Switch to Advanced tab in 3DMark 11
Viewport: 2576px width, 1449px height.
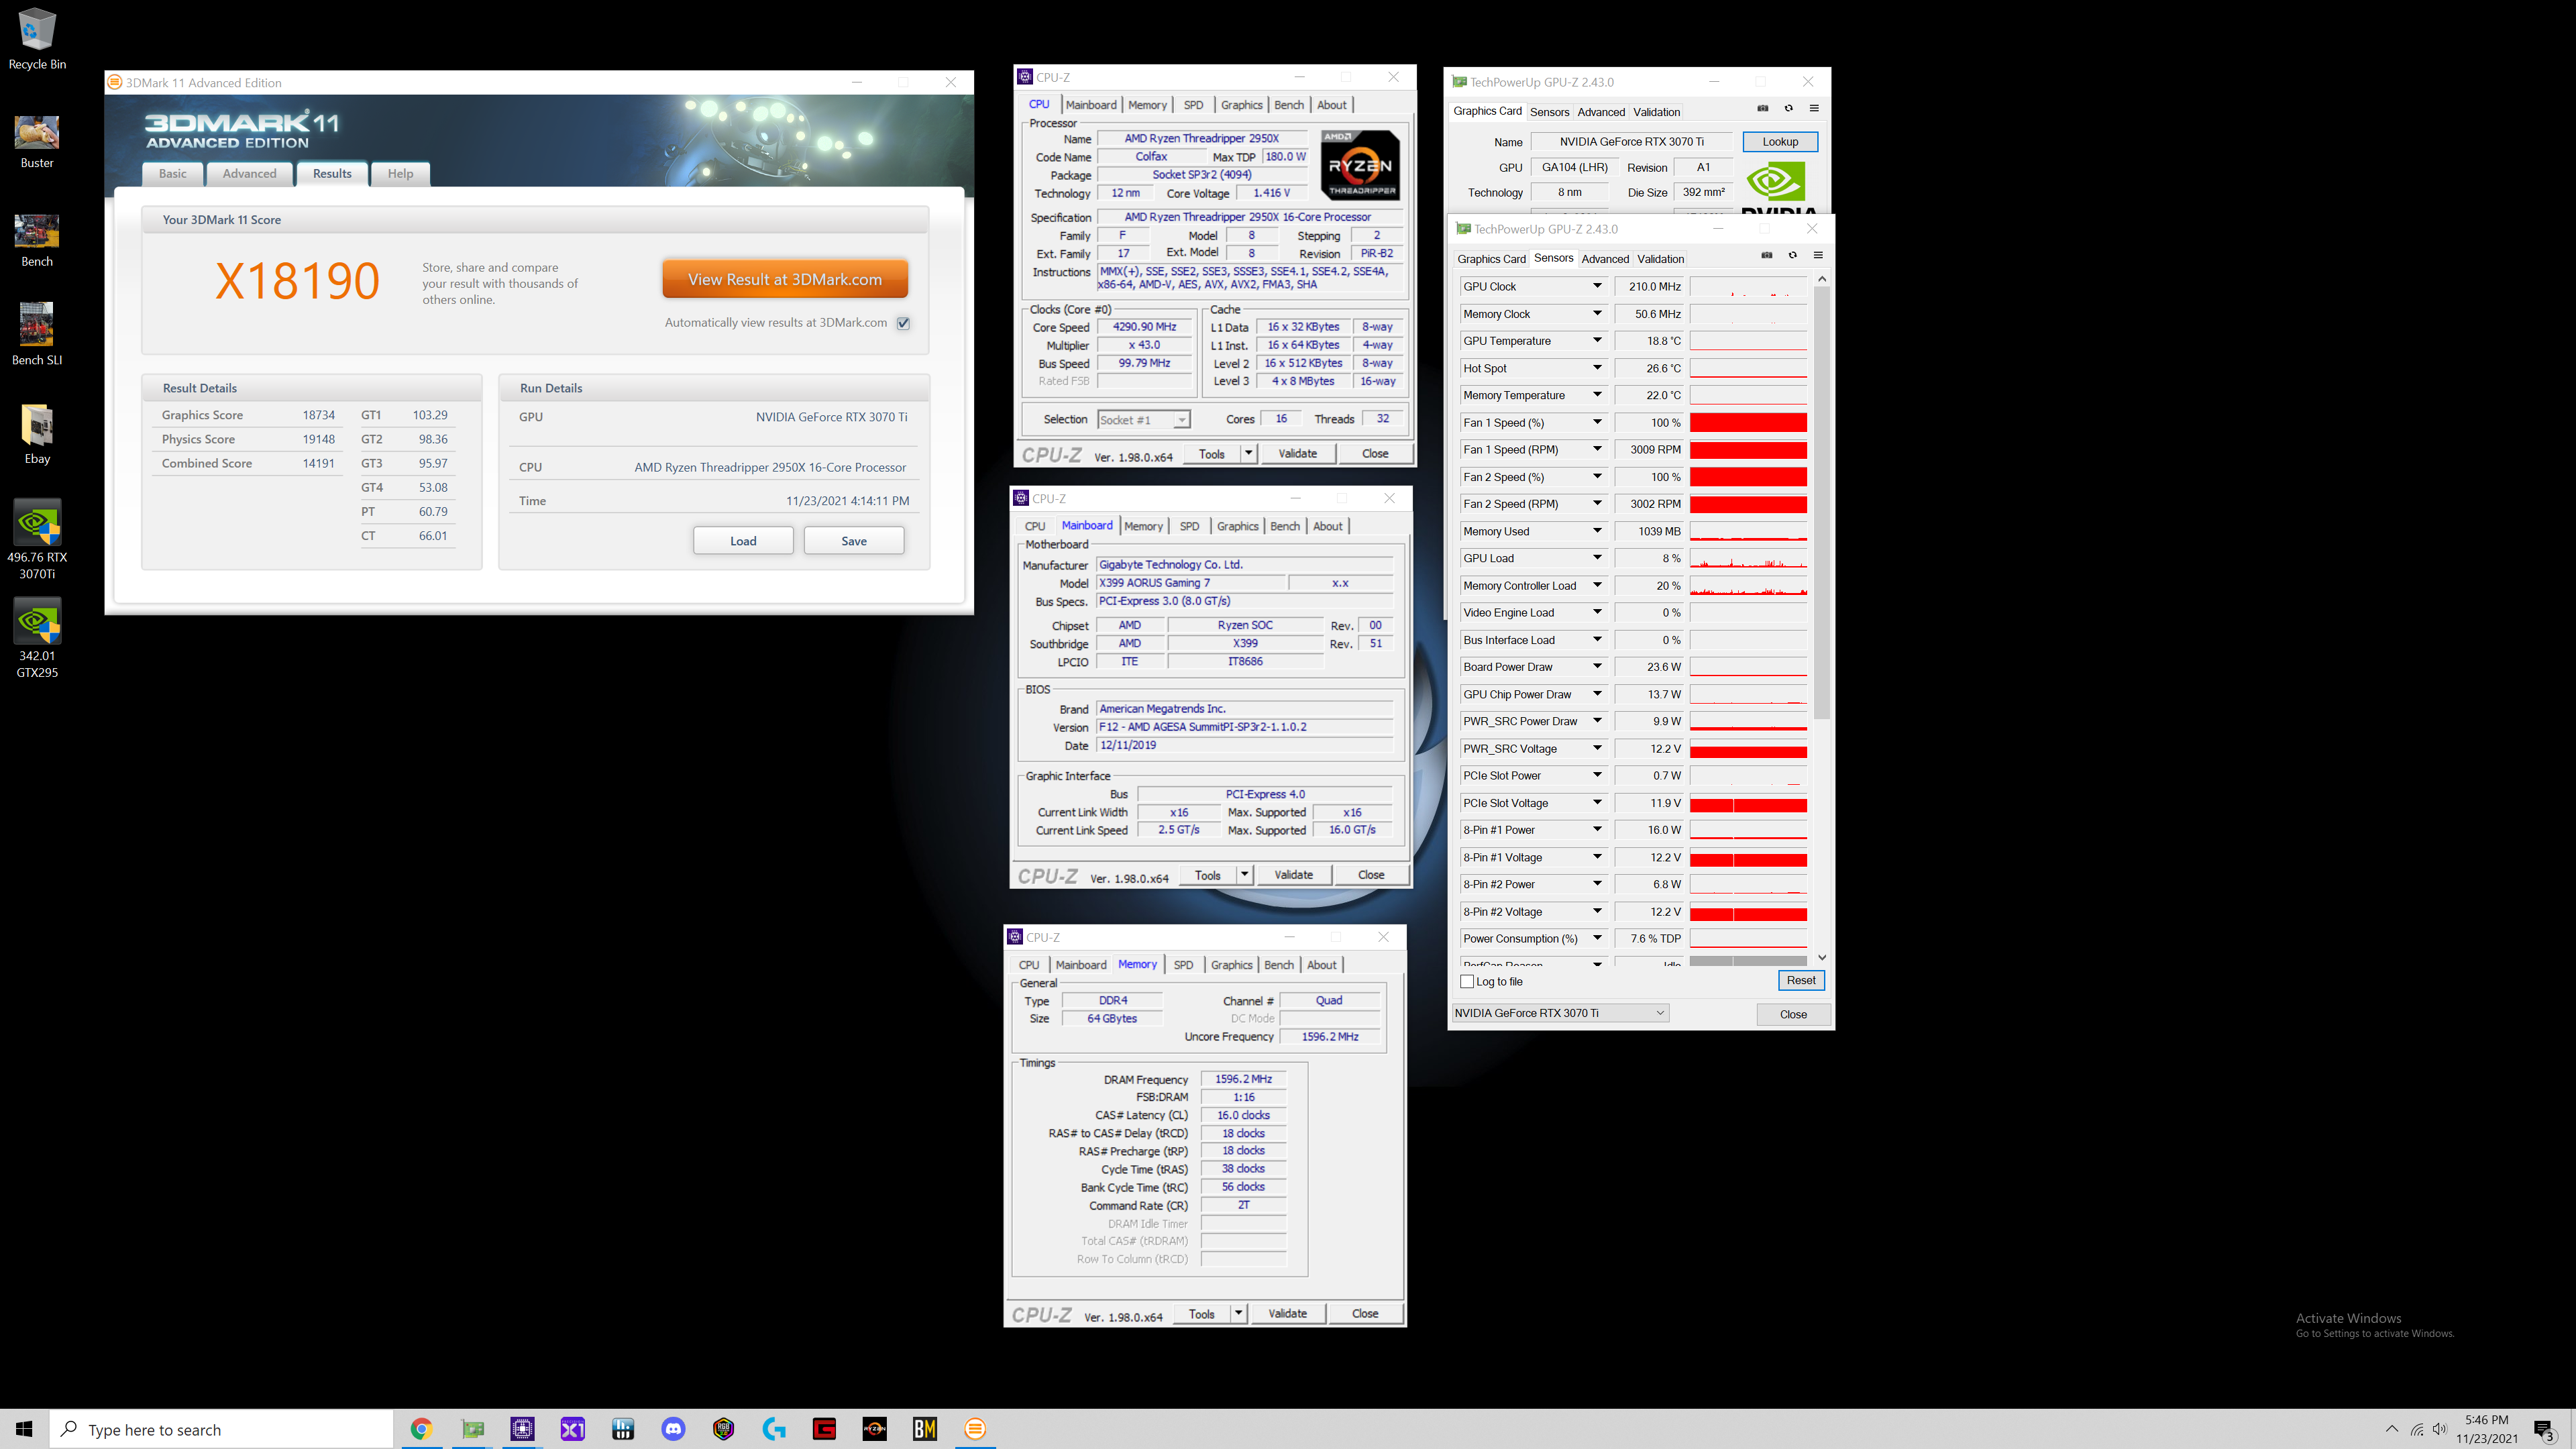point(249,174)
